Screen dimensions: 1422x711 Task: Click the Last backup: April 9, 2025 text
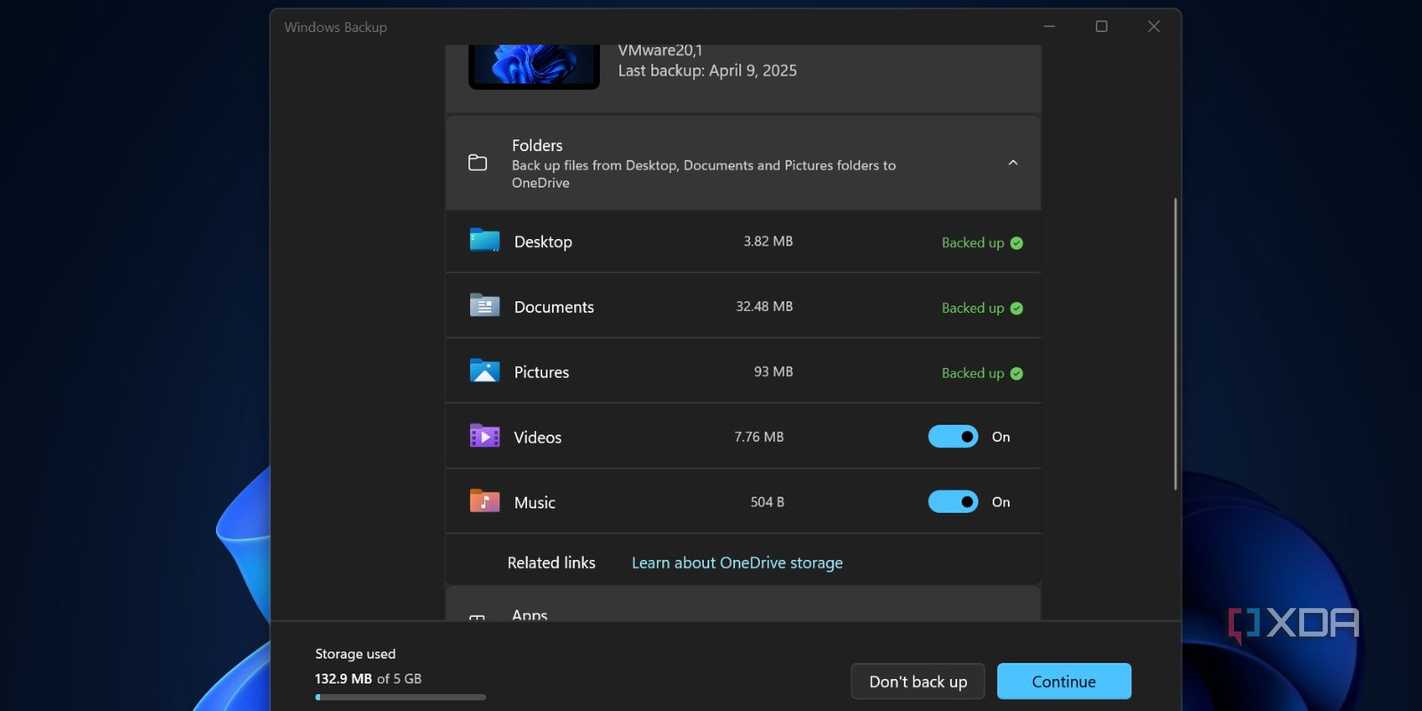707,70
